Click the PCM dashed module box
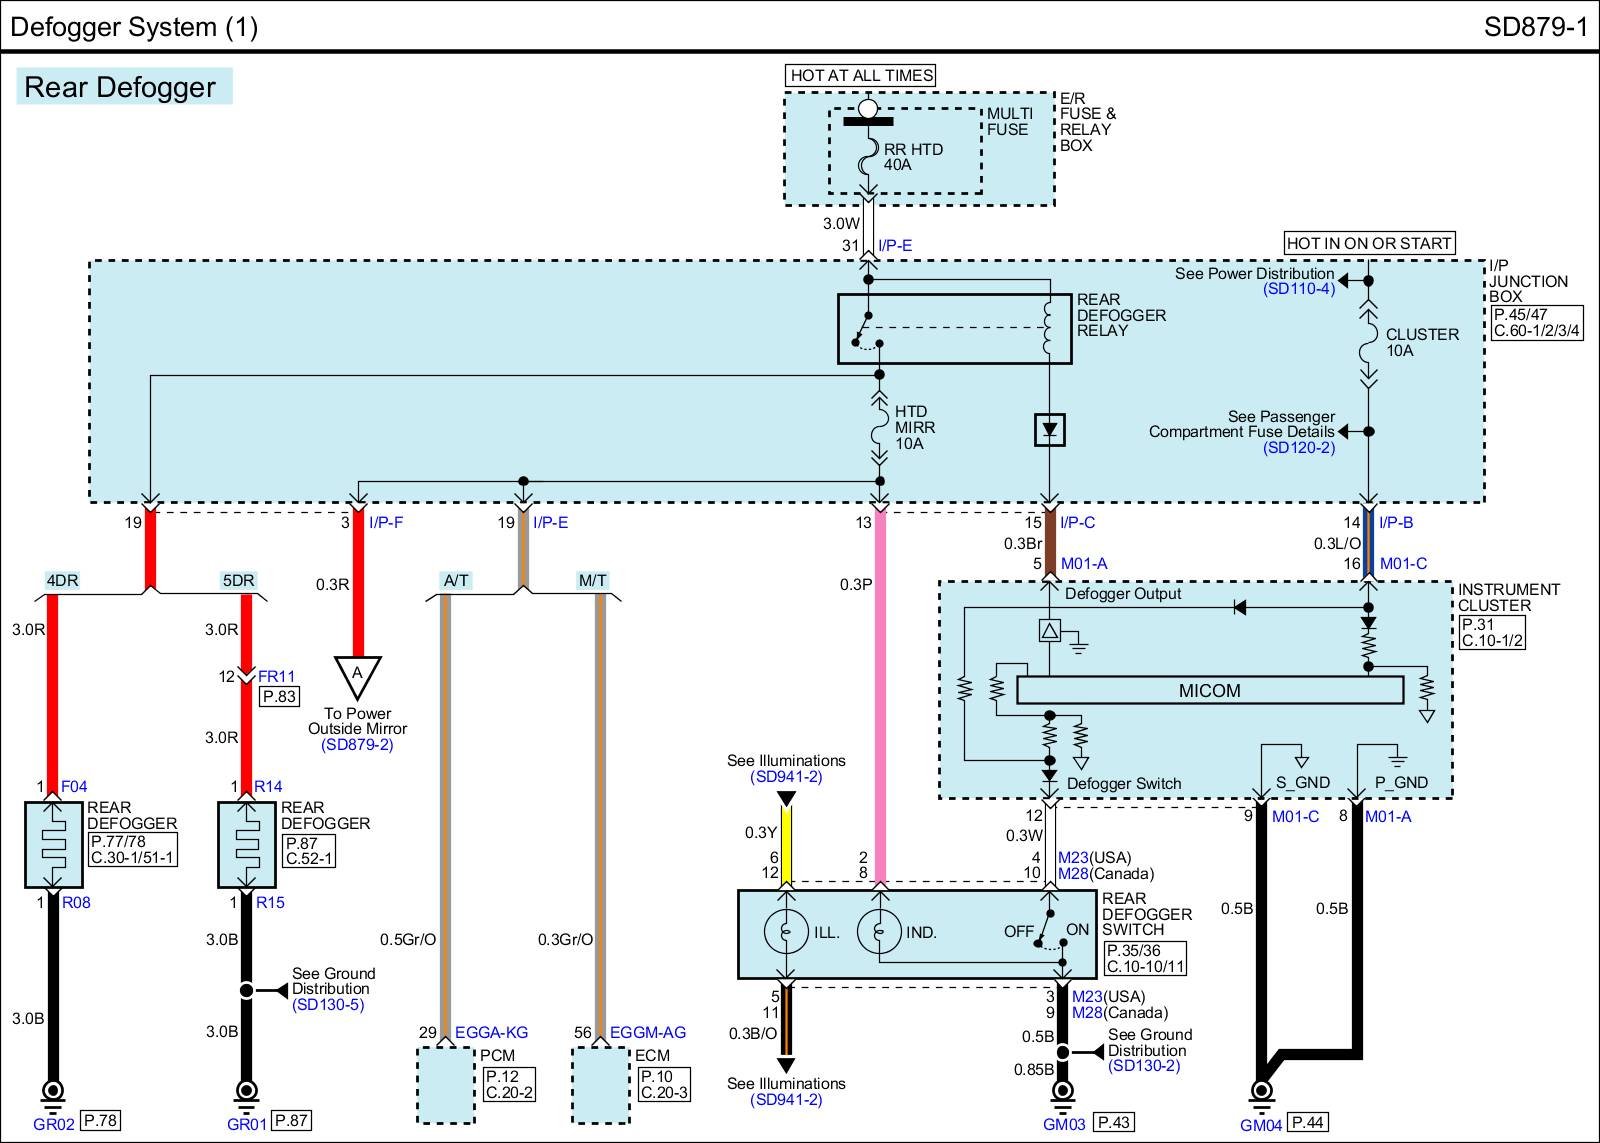Image resolution: width=1600 pixels, height=1143 pixels. pyautogui.click(x=445, y=1085)
